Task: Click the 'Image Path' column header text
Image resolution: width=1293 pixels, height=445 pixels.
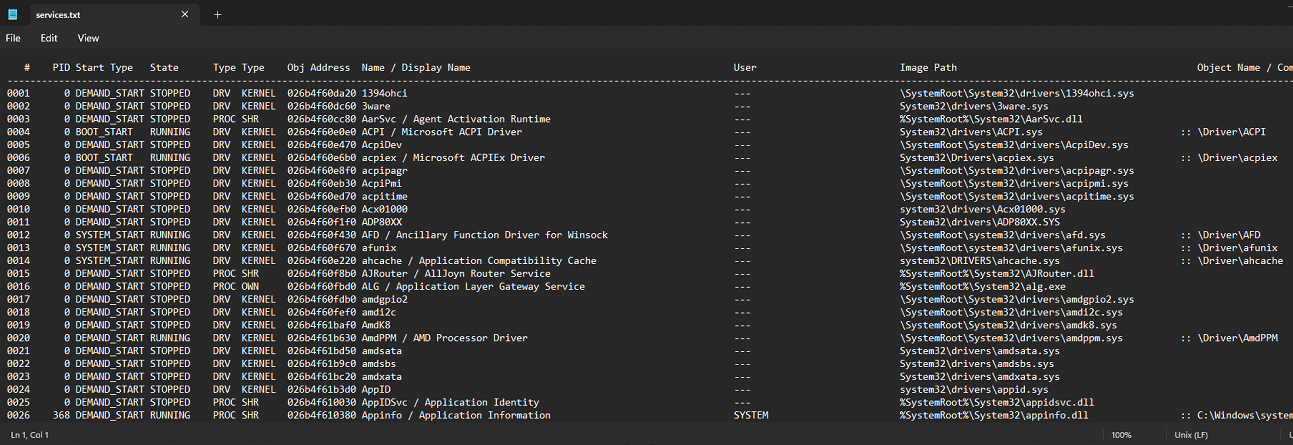Action: (x=928, y=67)
